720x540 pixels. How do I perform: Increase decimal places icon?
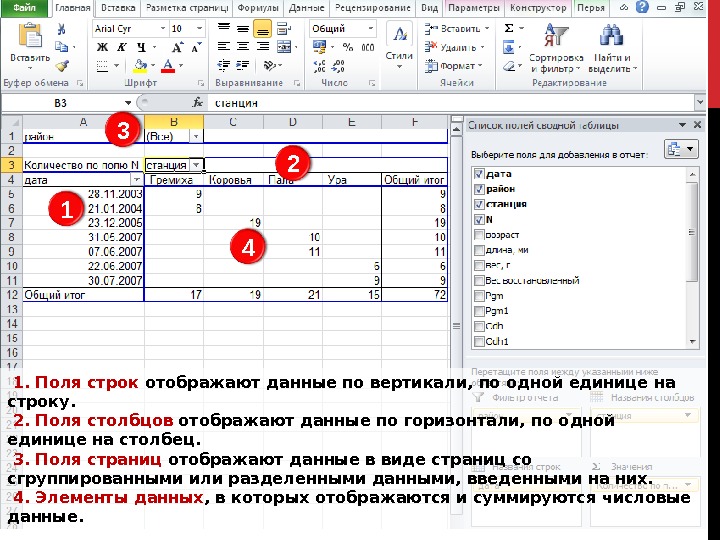(x=319, y=67)
